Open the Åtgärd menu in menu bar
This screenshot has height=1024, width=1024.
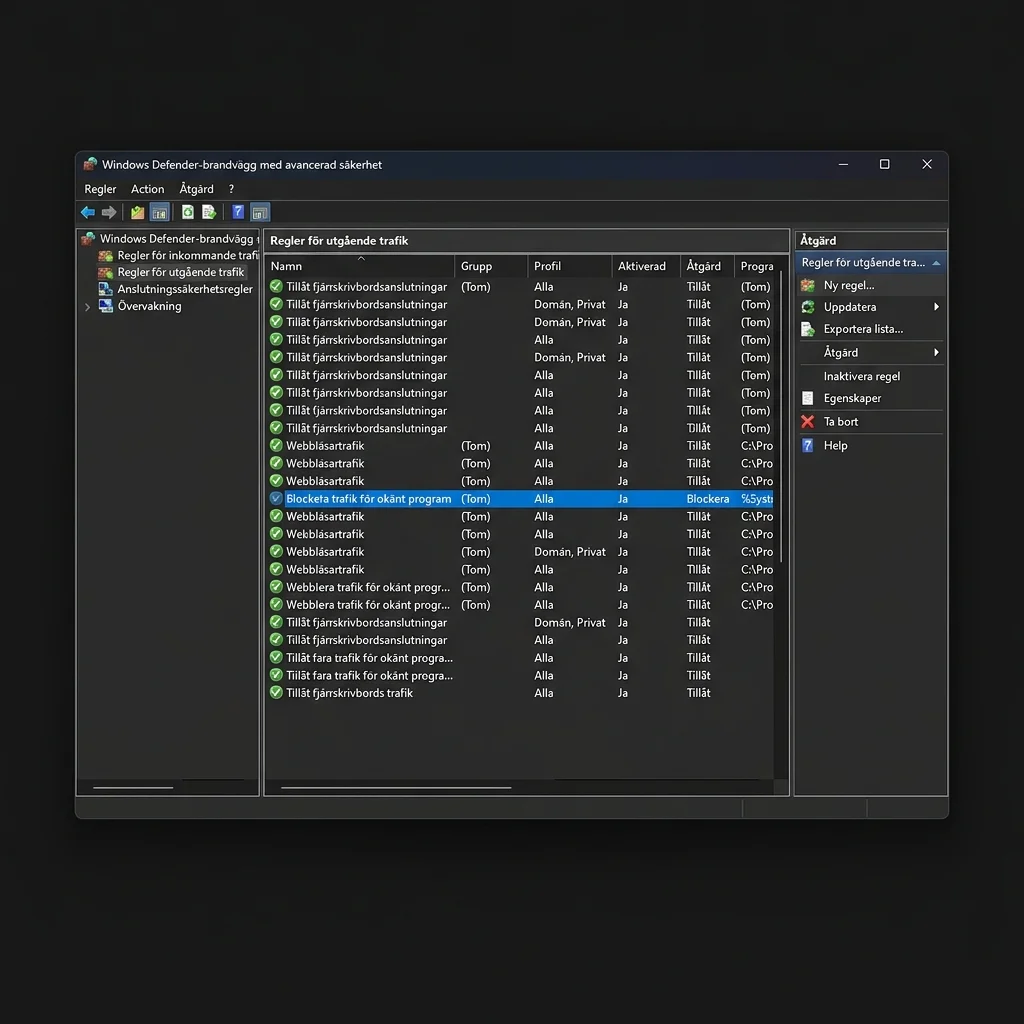coord(197,189)
